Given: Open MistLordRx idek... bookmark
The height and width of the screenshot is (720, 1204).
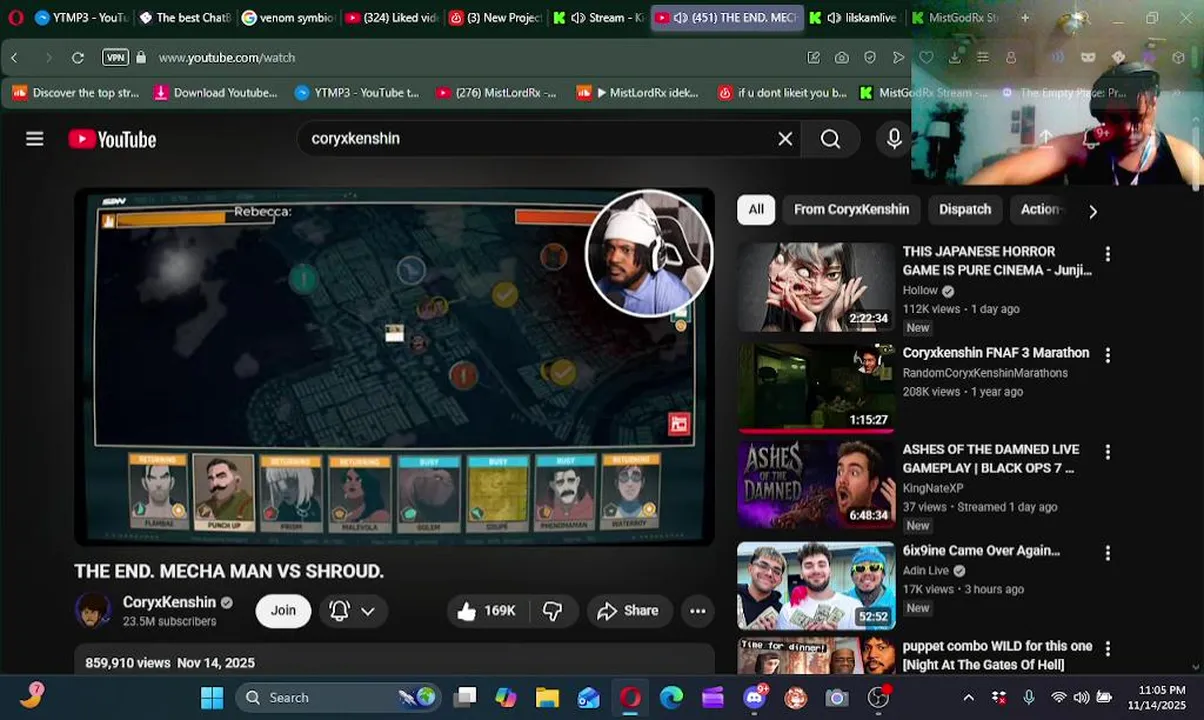Looking at the screenshot, I should pos(638,93).
